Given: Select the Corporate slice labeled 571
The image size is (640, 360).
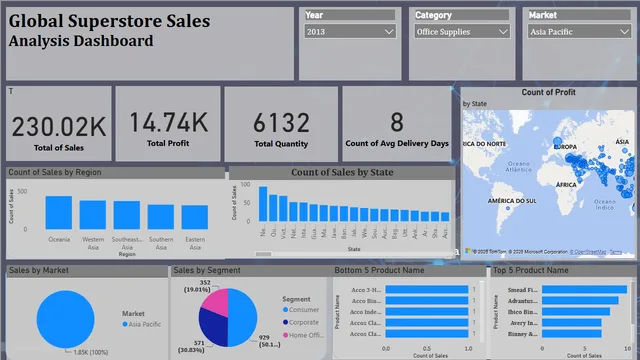Looking at the screenshot, I should coord(212,327).
